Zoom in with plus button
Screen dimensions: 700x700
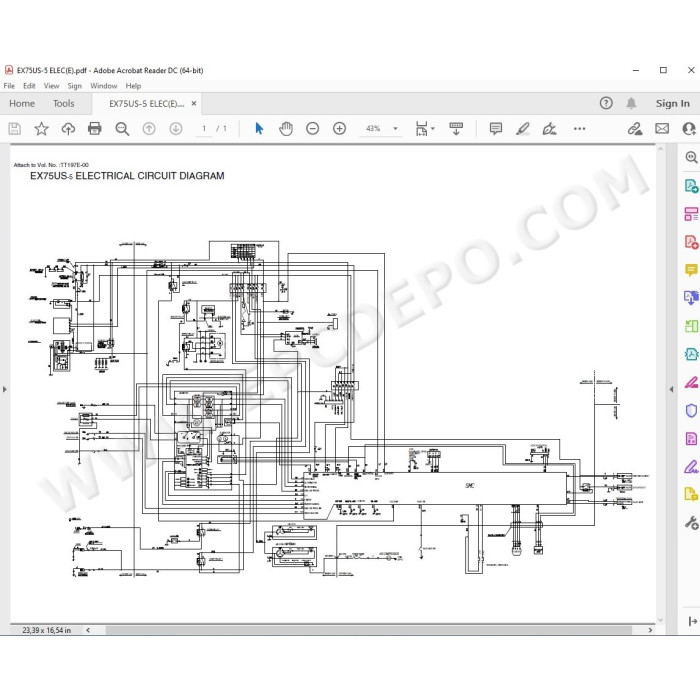(x=339, y=129)
